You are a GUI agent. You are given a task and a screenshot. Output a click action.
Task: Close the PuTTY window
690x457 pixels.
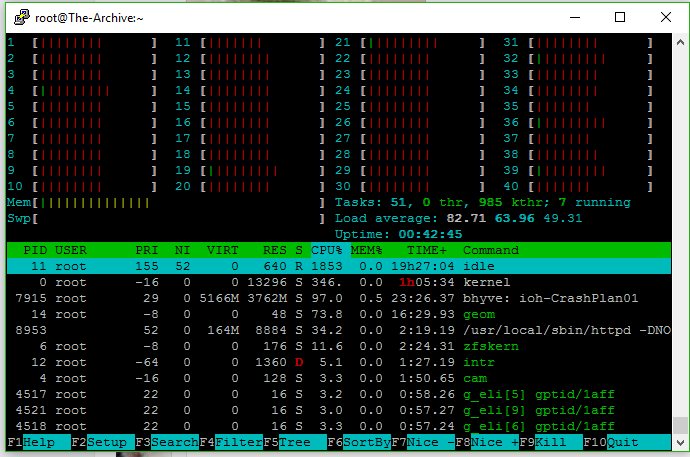pyautogui.click(x=666, y=18)
